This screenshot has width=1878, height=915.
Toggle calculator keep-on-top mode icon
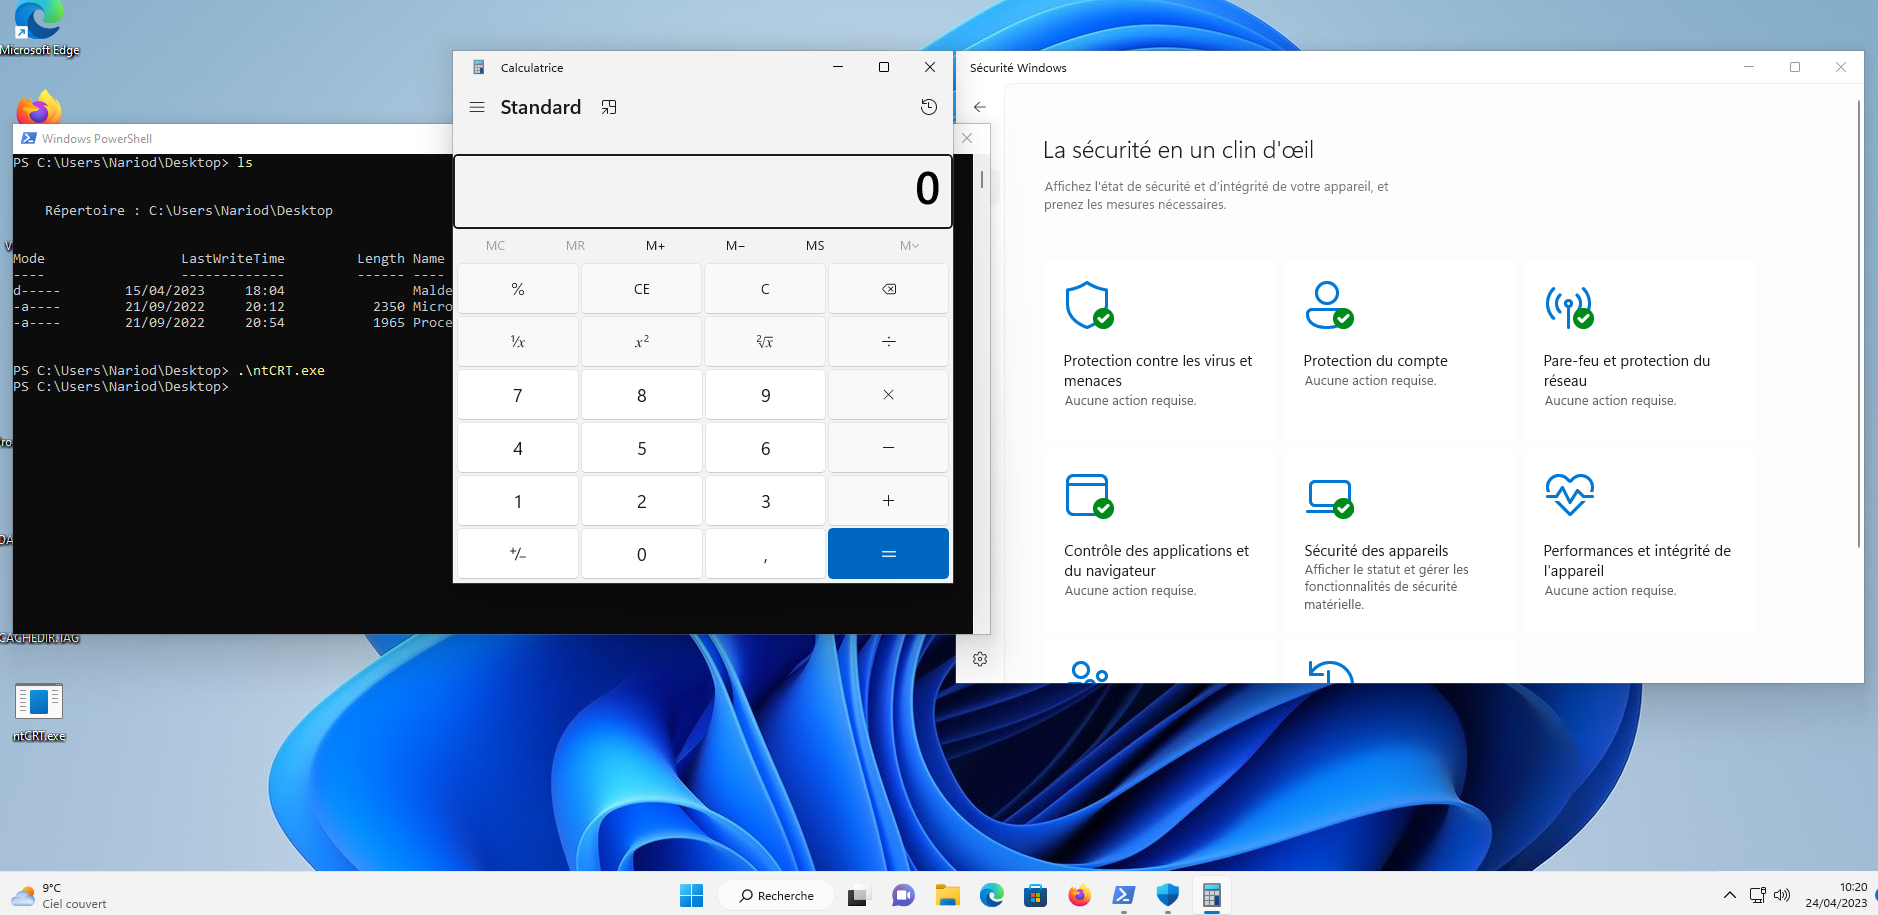click(608, 107)
